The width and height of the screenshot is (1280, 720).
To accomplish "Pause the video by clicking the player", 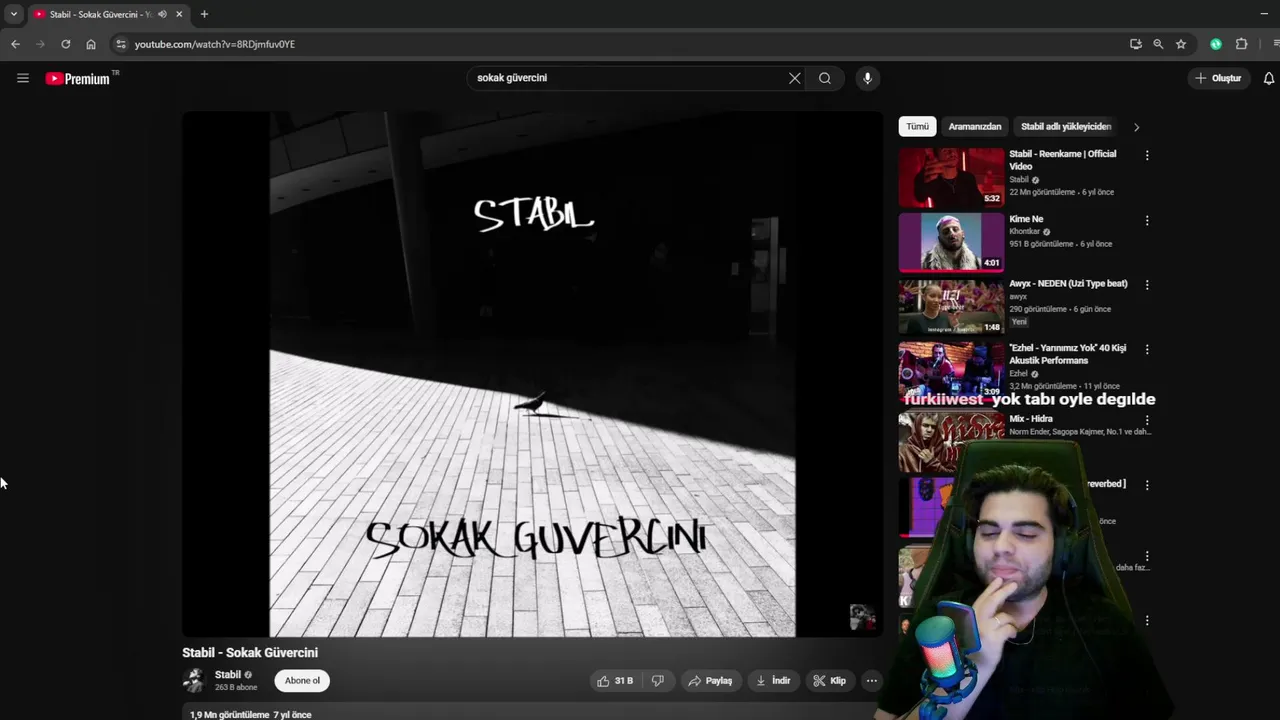I will (532, 373).
